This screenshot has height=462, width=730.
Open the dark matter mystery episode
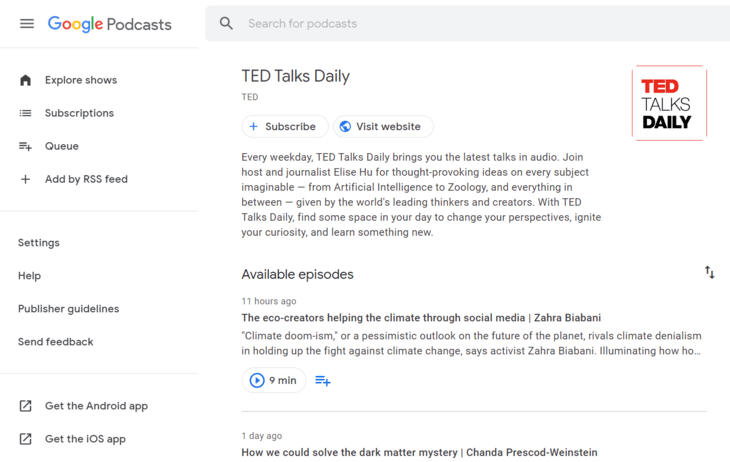419,452
